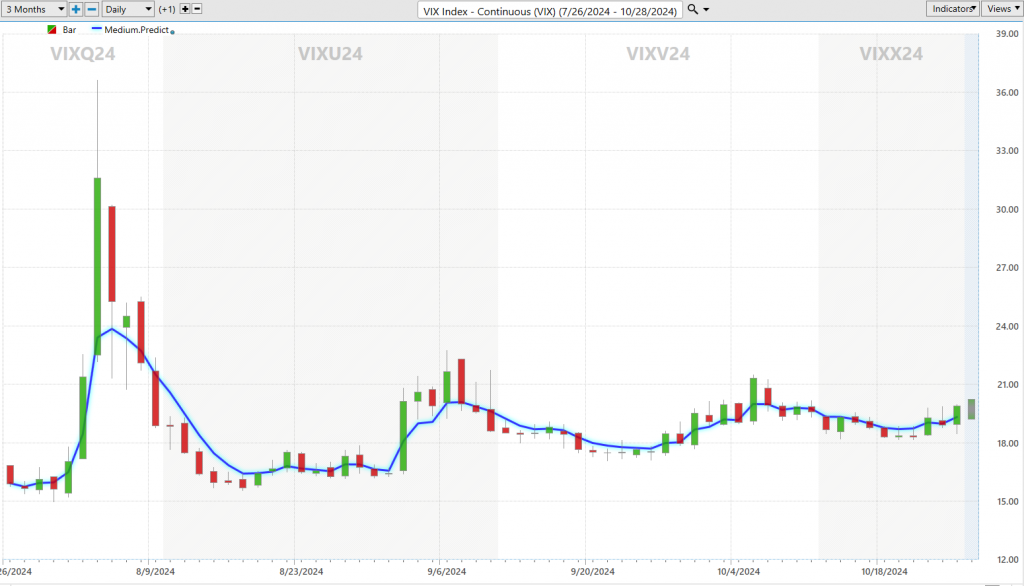The image size is (1024, 586).
Task: Click the VIX Index symbol search field
Action: 550,10
